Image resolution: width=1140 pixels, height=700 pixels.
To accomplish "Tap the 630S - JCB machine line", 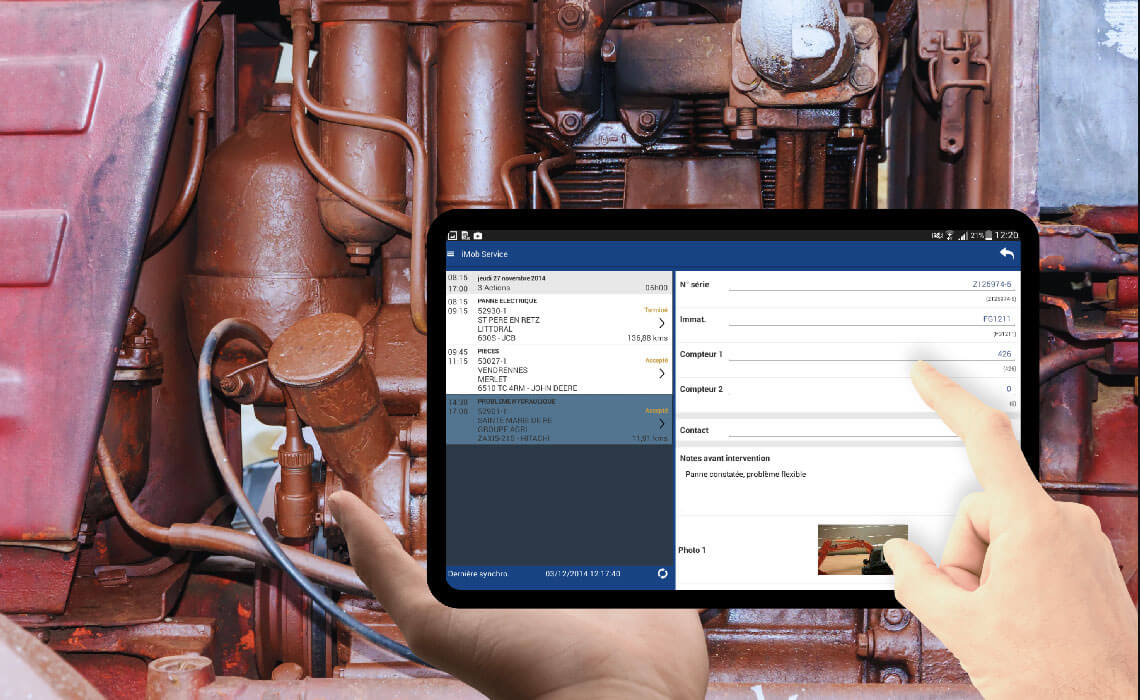I will pyautogui.click(x=497, y=338).
